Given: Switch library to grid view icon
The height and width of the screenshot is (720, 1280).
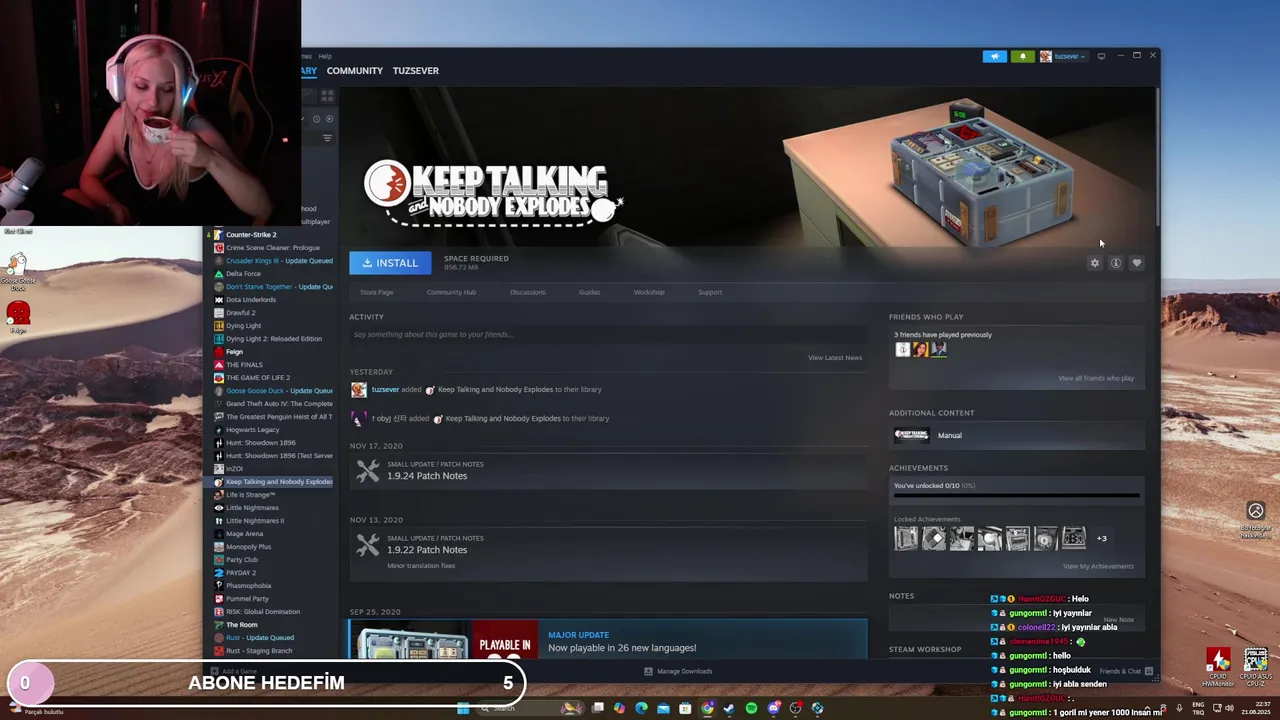Looking at the screenshot, I should tap(329, 95).
